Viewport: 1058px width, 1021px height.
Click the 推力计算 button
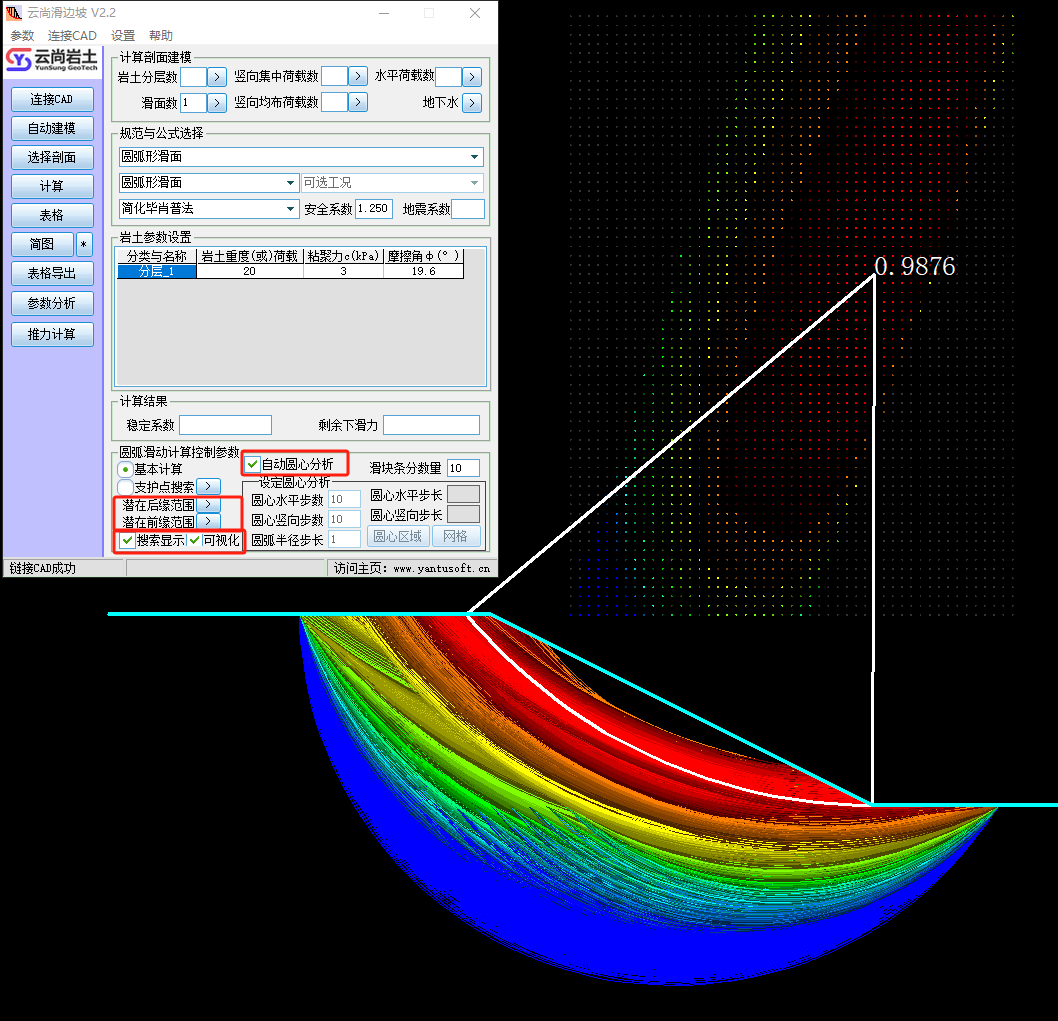[x=52, y=334]
